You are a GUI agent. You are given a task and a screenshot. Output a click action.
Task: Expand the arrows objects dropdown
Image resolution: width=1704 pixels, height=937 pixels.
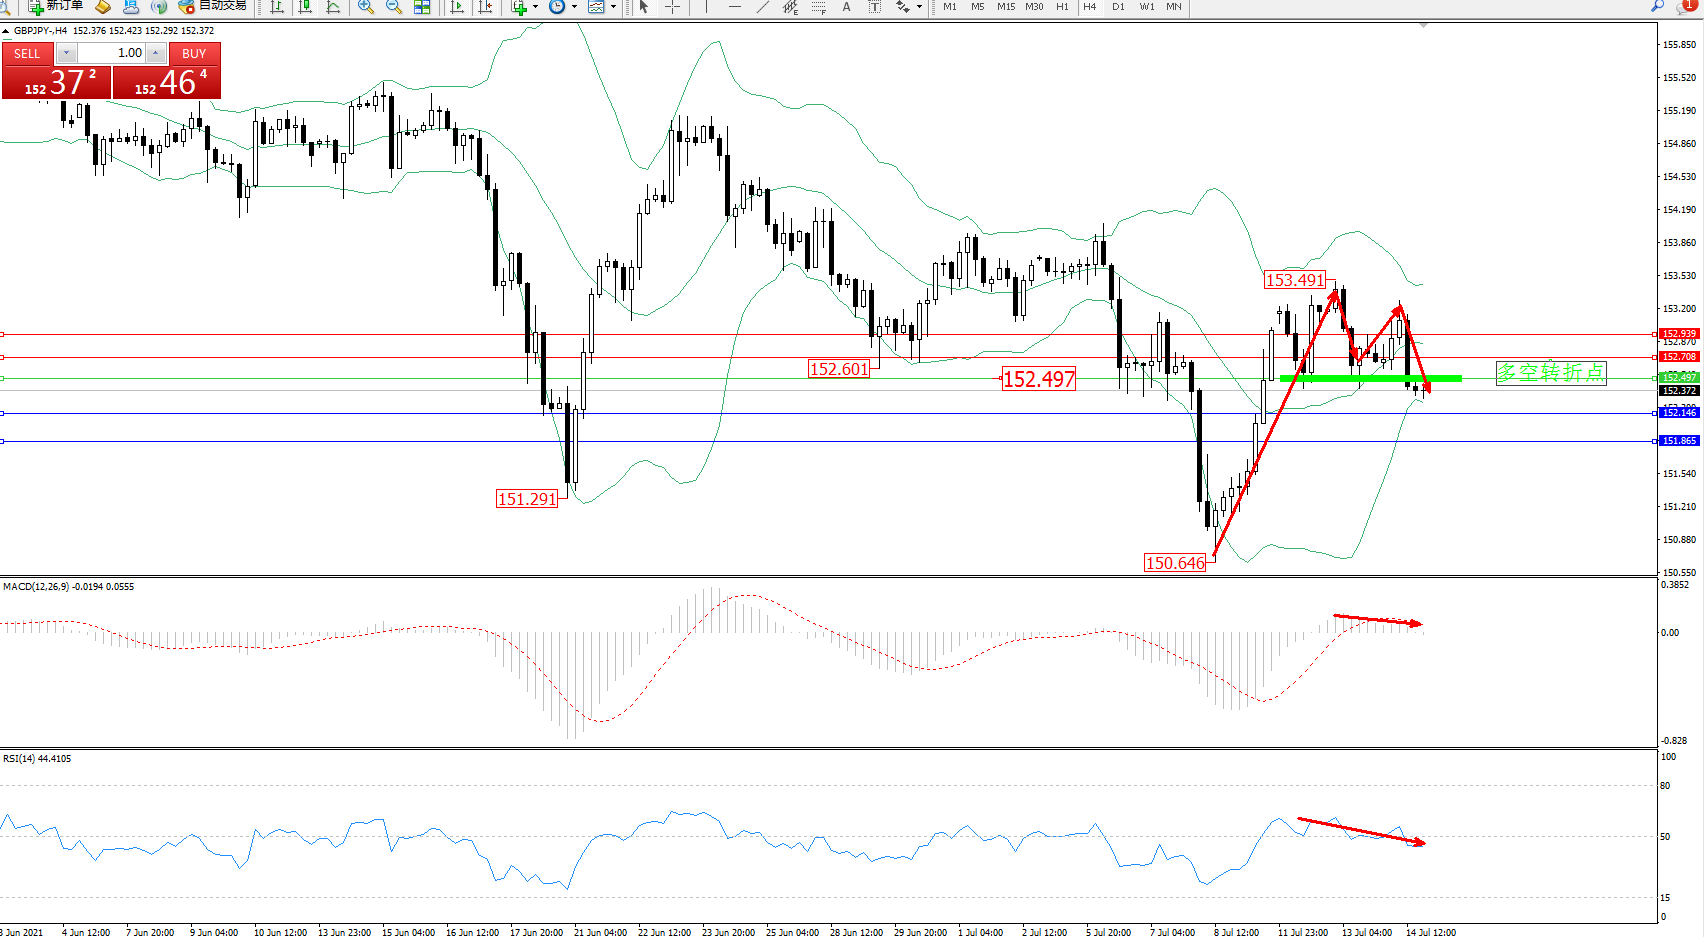[919, 7]
